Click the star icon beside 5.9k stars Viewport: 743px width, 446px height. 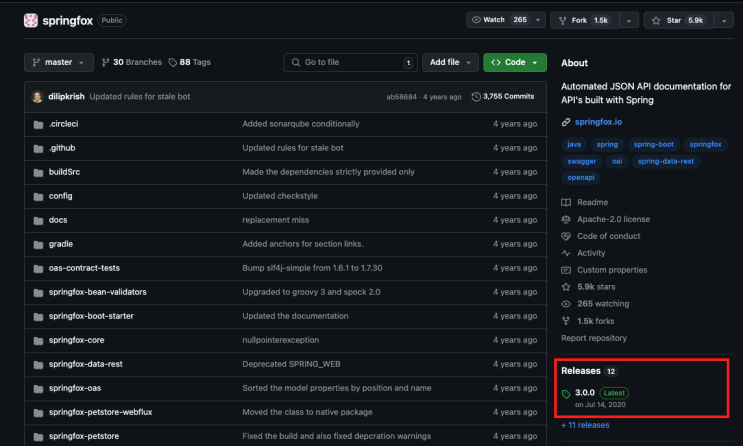click(x=566, y=287)
